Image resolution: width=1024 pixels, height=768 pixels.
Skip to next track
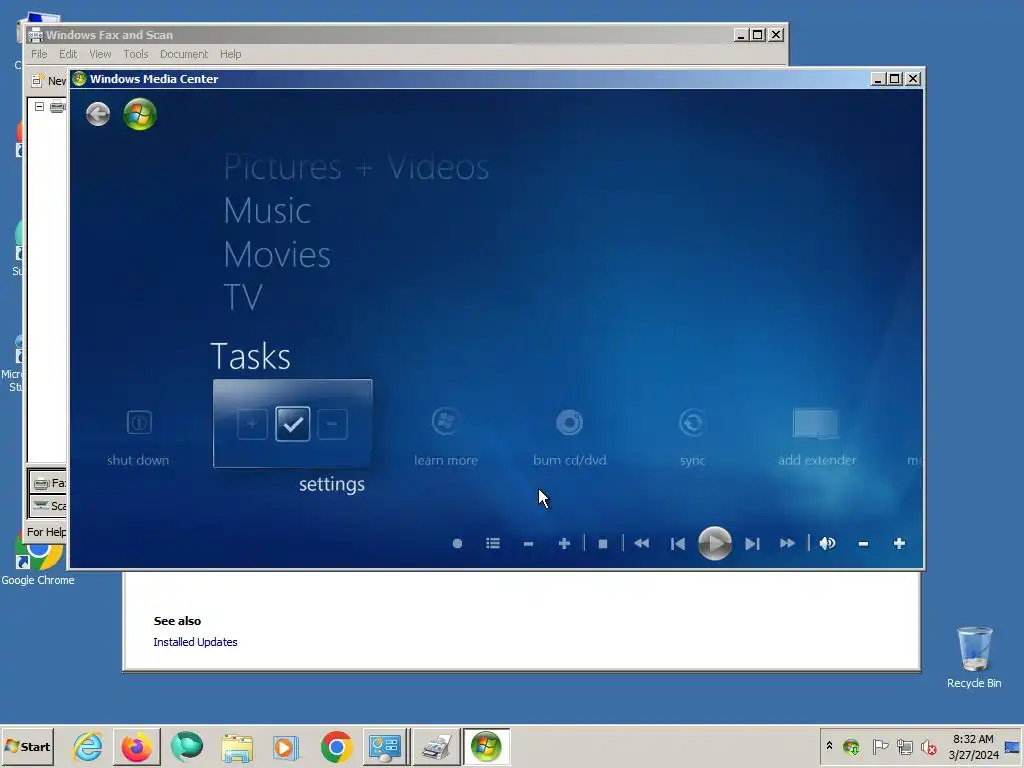(x=752, y=543)
